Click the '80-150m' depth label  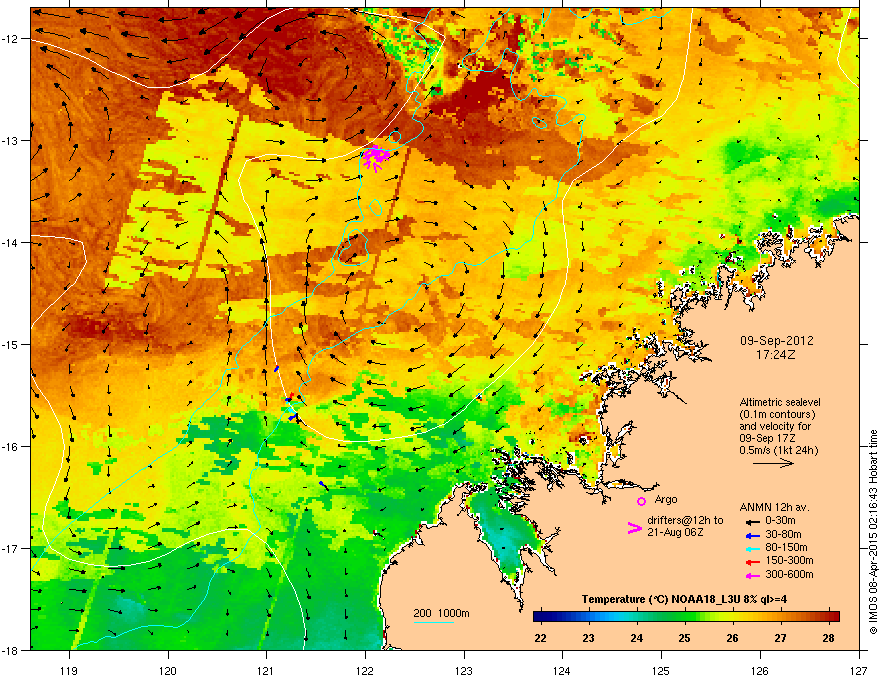786,547
